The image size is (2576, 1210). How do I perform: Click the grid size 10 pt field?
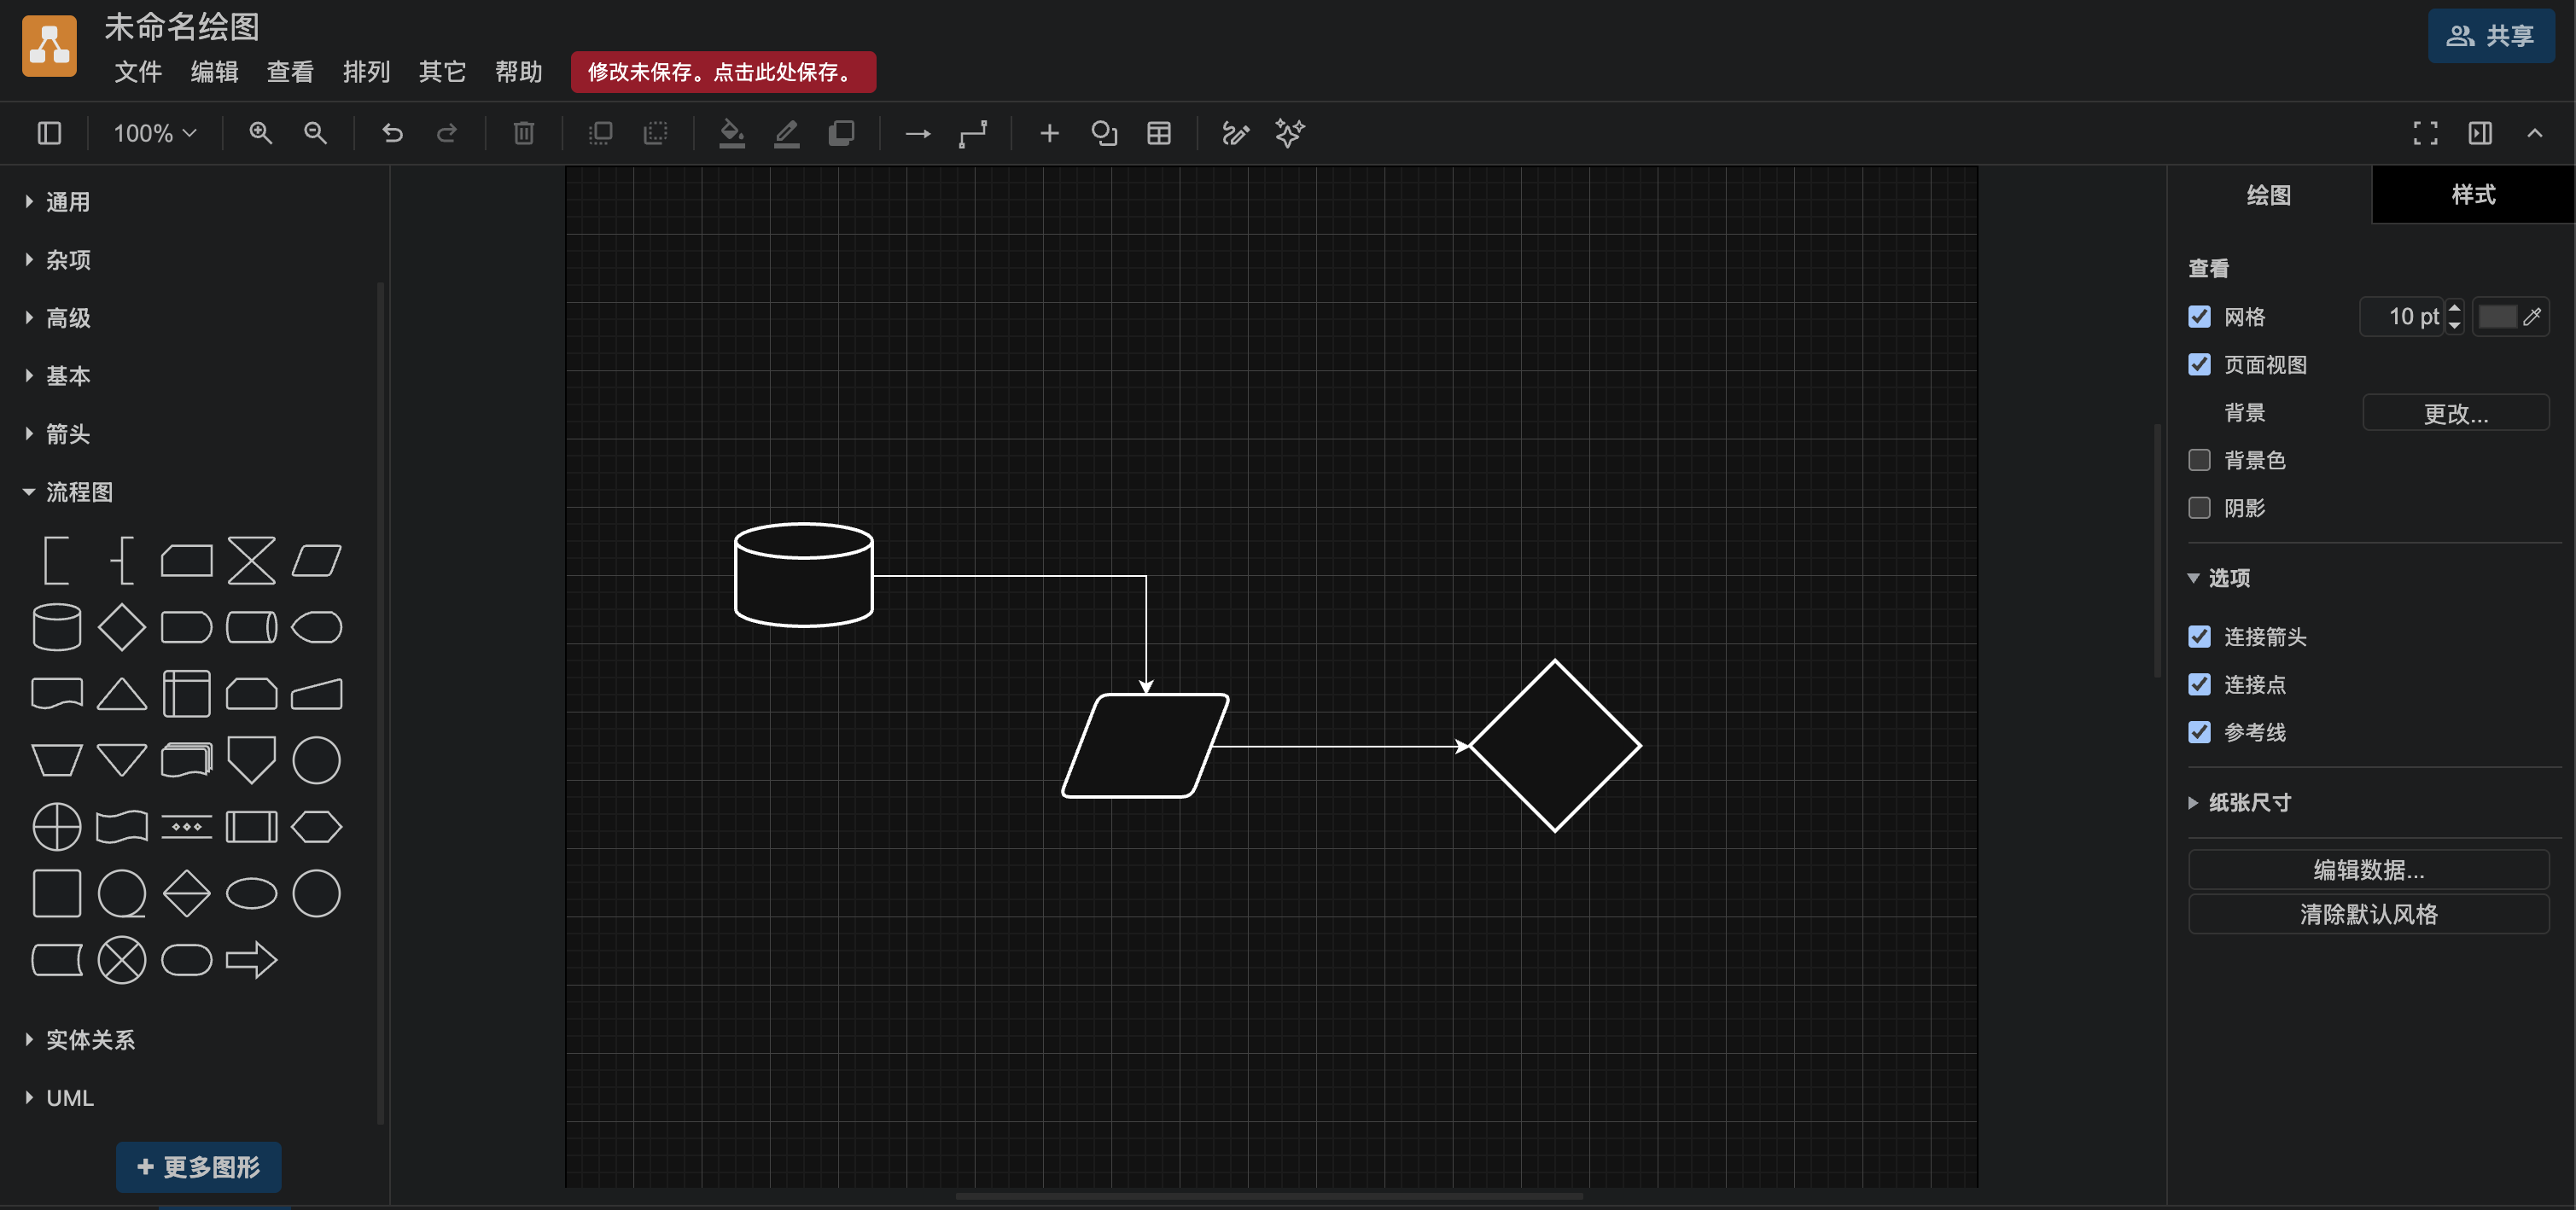coord(2402,317)
